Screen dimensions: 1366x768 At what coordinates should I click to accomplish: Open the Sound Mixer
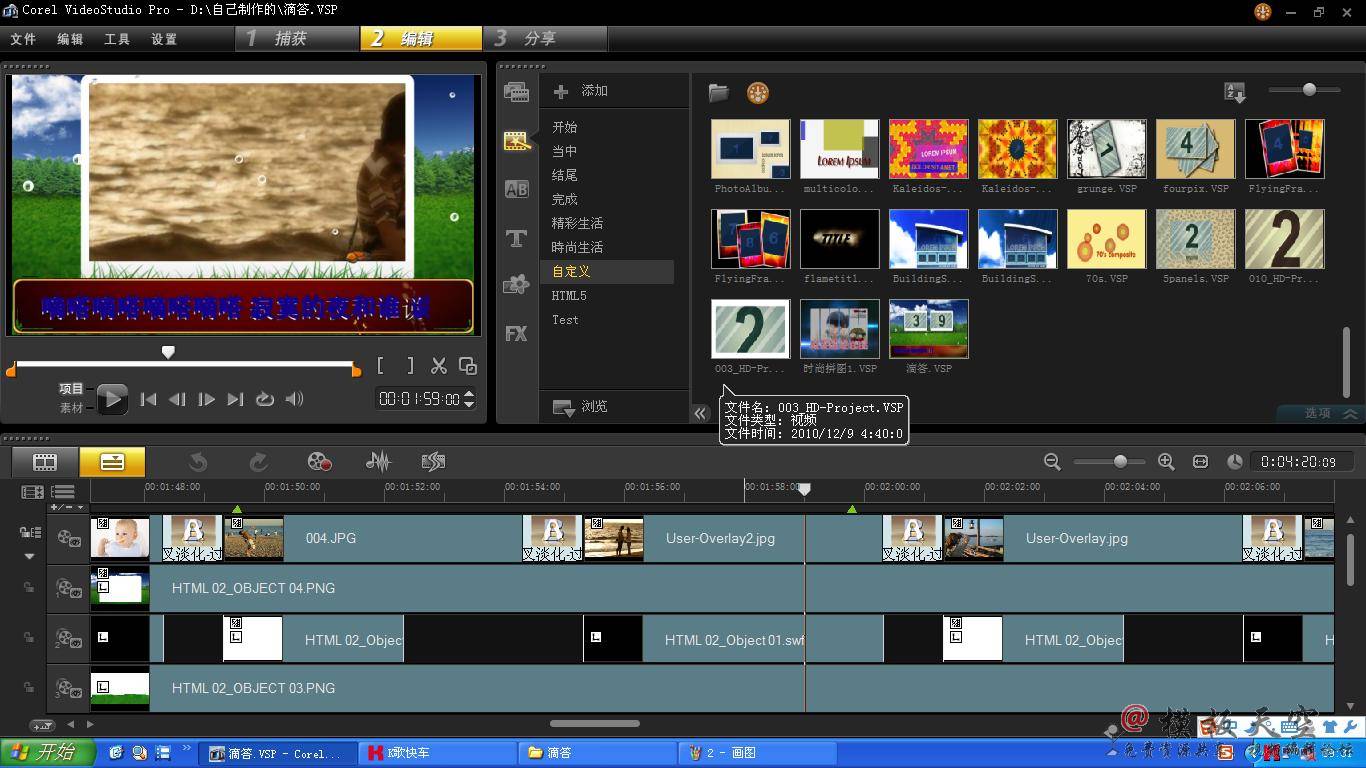[x=378, y=462]
